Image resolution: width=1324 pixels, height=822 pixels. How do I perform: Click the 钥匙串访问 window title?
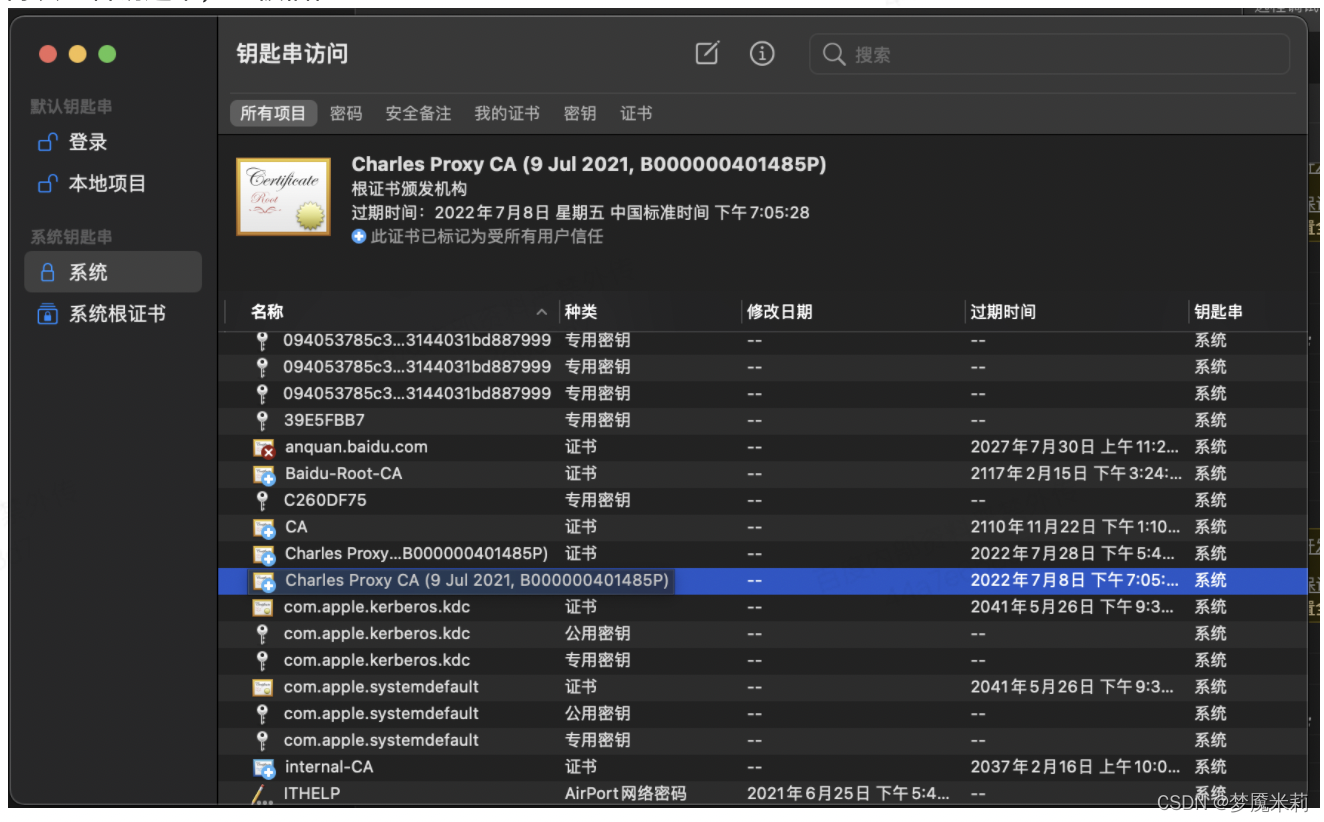(x=292, y=54)
